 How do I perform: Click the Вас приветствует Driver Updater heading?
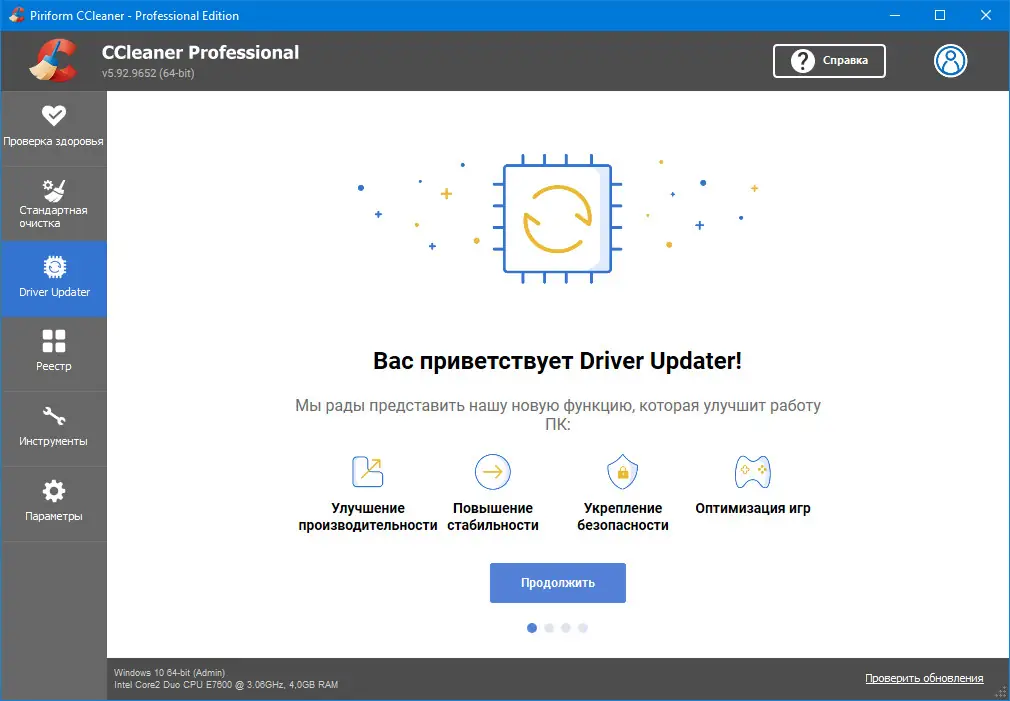[x=557, y=361]
